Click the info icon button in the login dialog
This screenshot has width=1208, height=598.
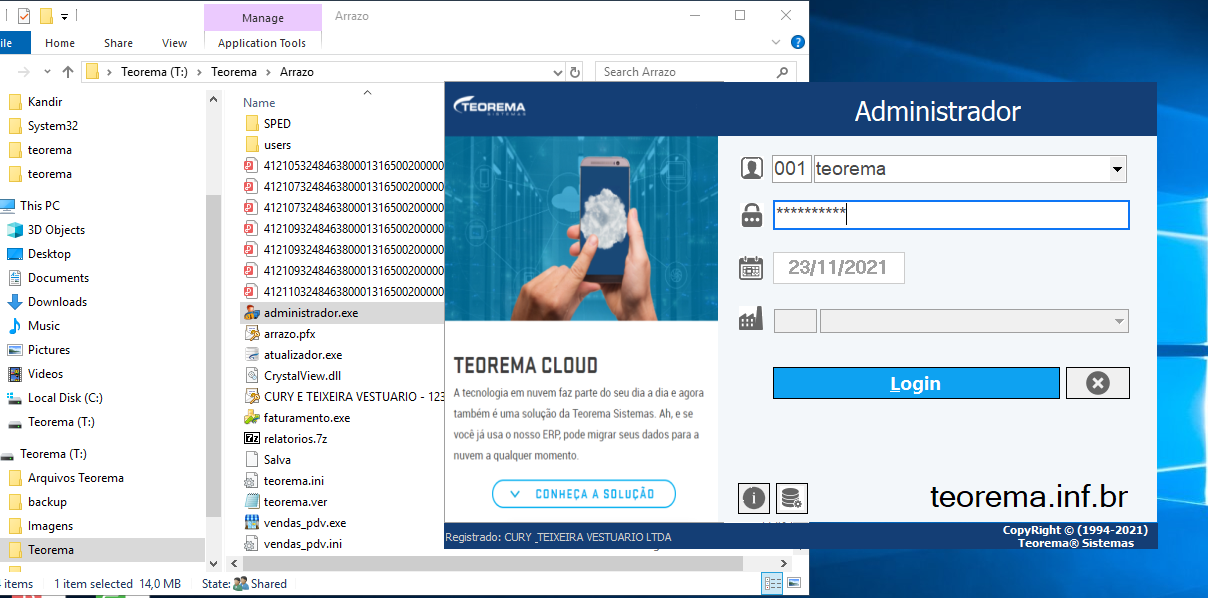tap(753, 497)
